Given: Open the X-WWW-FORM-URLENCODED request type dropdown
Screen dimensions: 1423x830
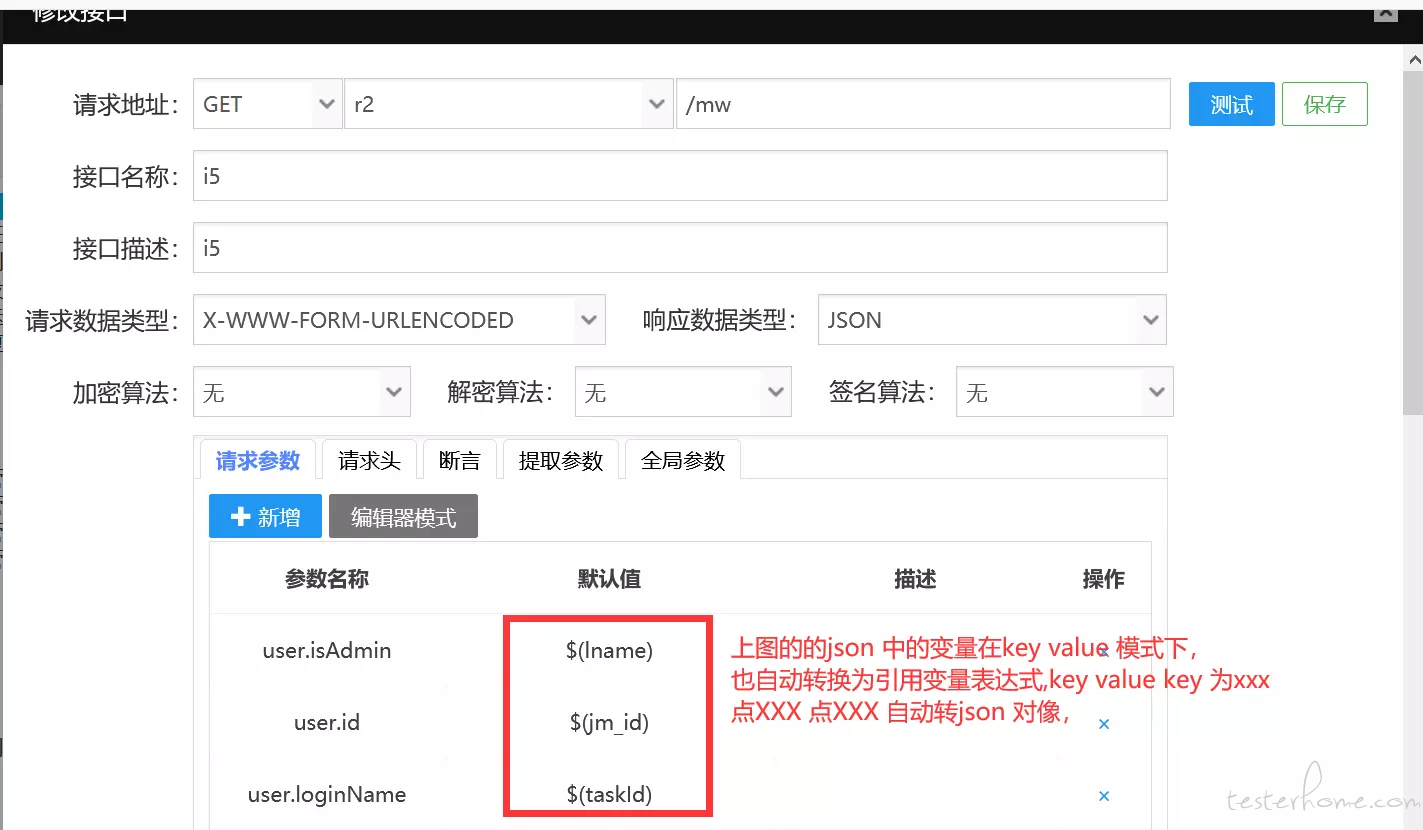Looking at the screenshot, I should (399, 320).
